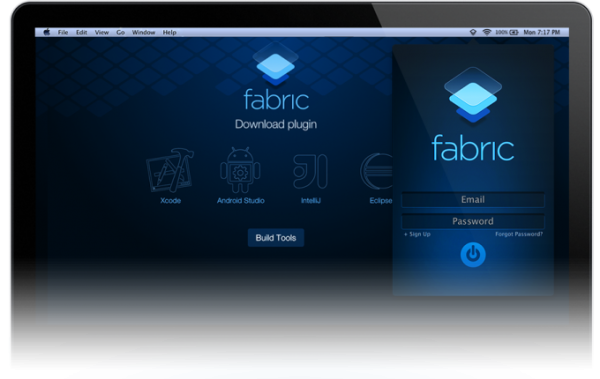This screenshot has width=600, height=379.
Task: Select the Eclipse plugin icon
Action: point(377,171)
